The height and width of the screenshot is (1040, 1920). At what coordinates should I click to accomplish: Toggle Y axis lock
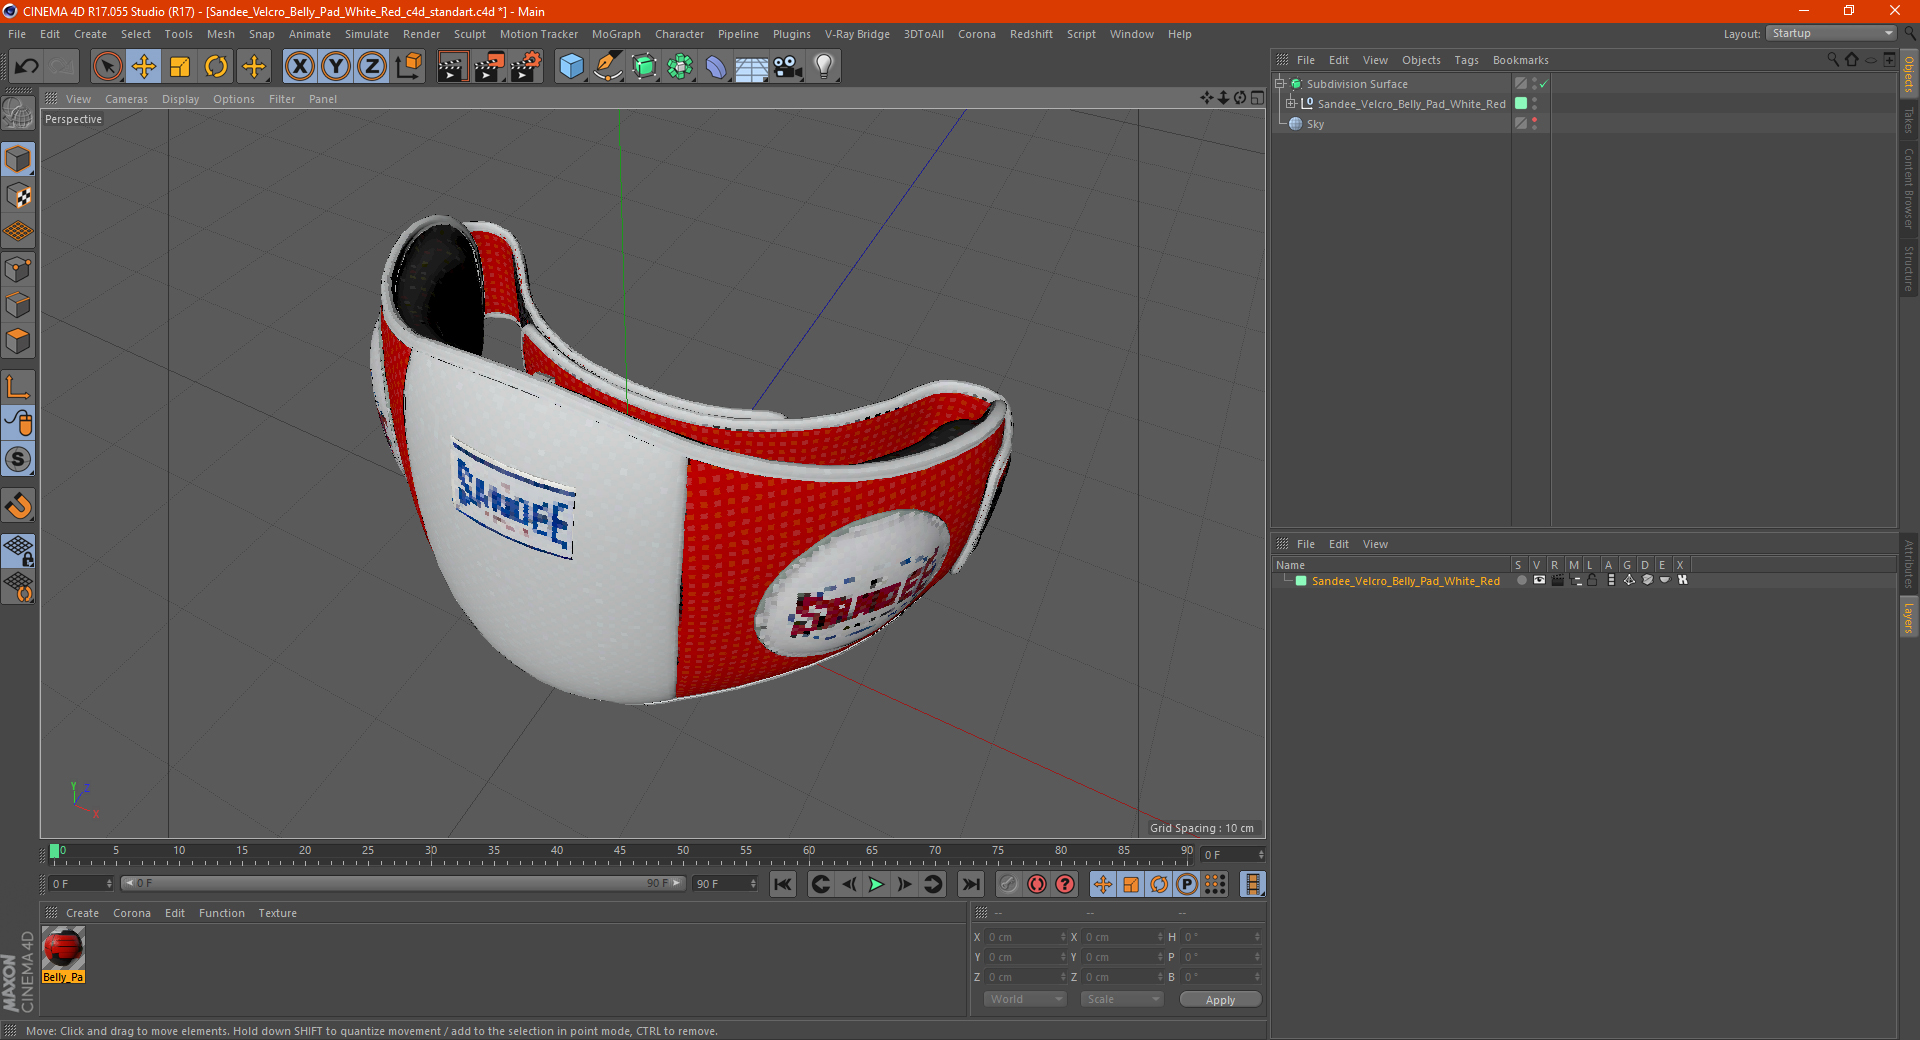336,67
